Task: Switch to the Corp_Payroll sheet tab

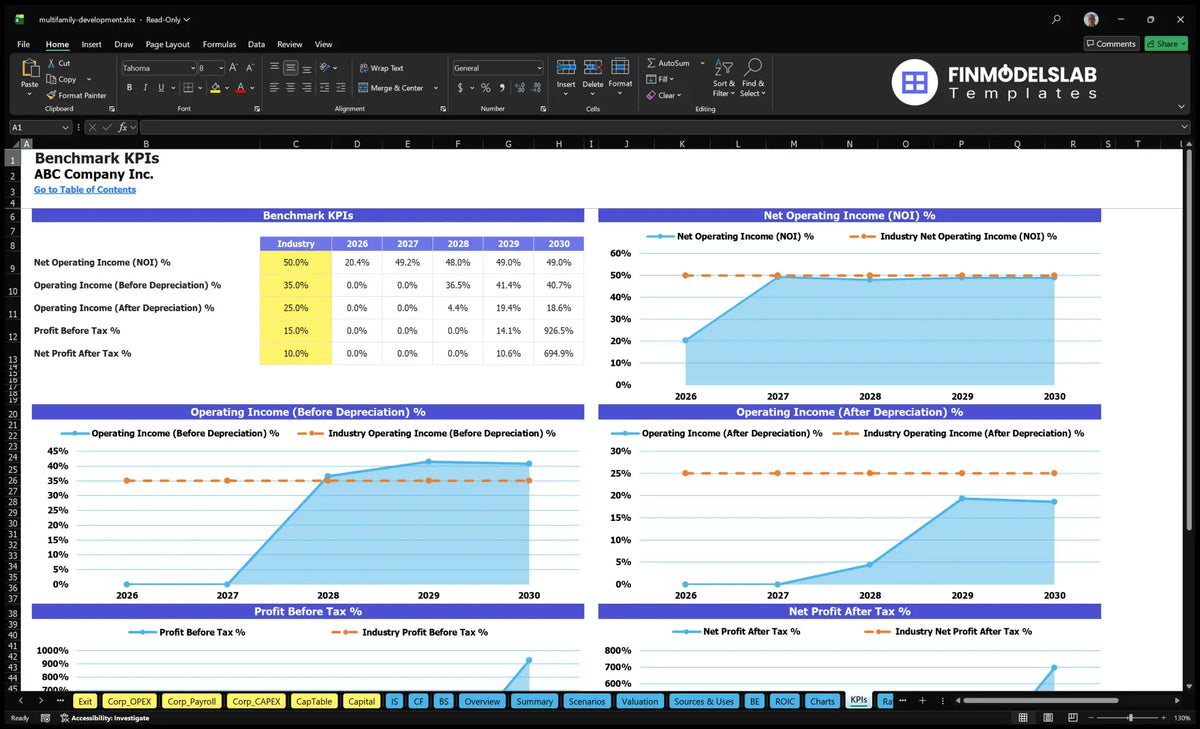Action: (x=191, y=701)
